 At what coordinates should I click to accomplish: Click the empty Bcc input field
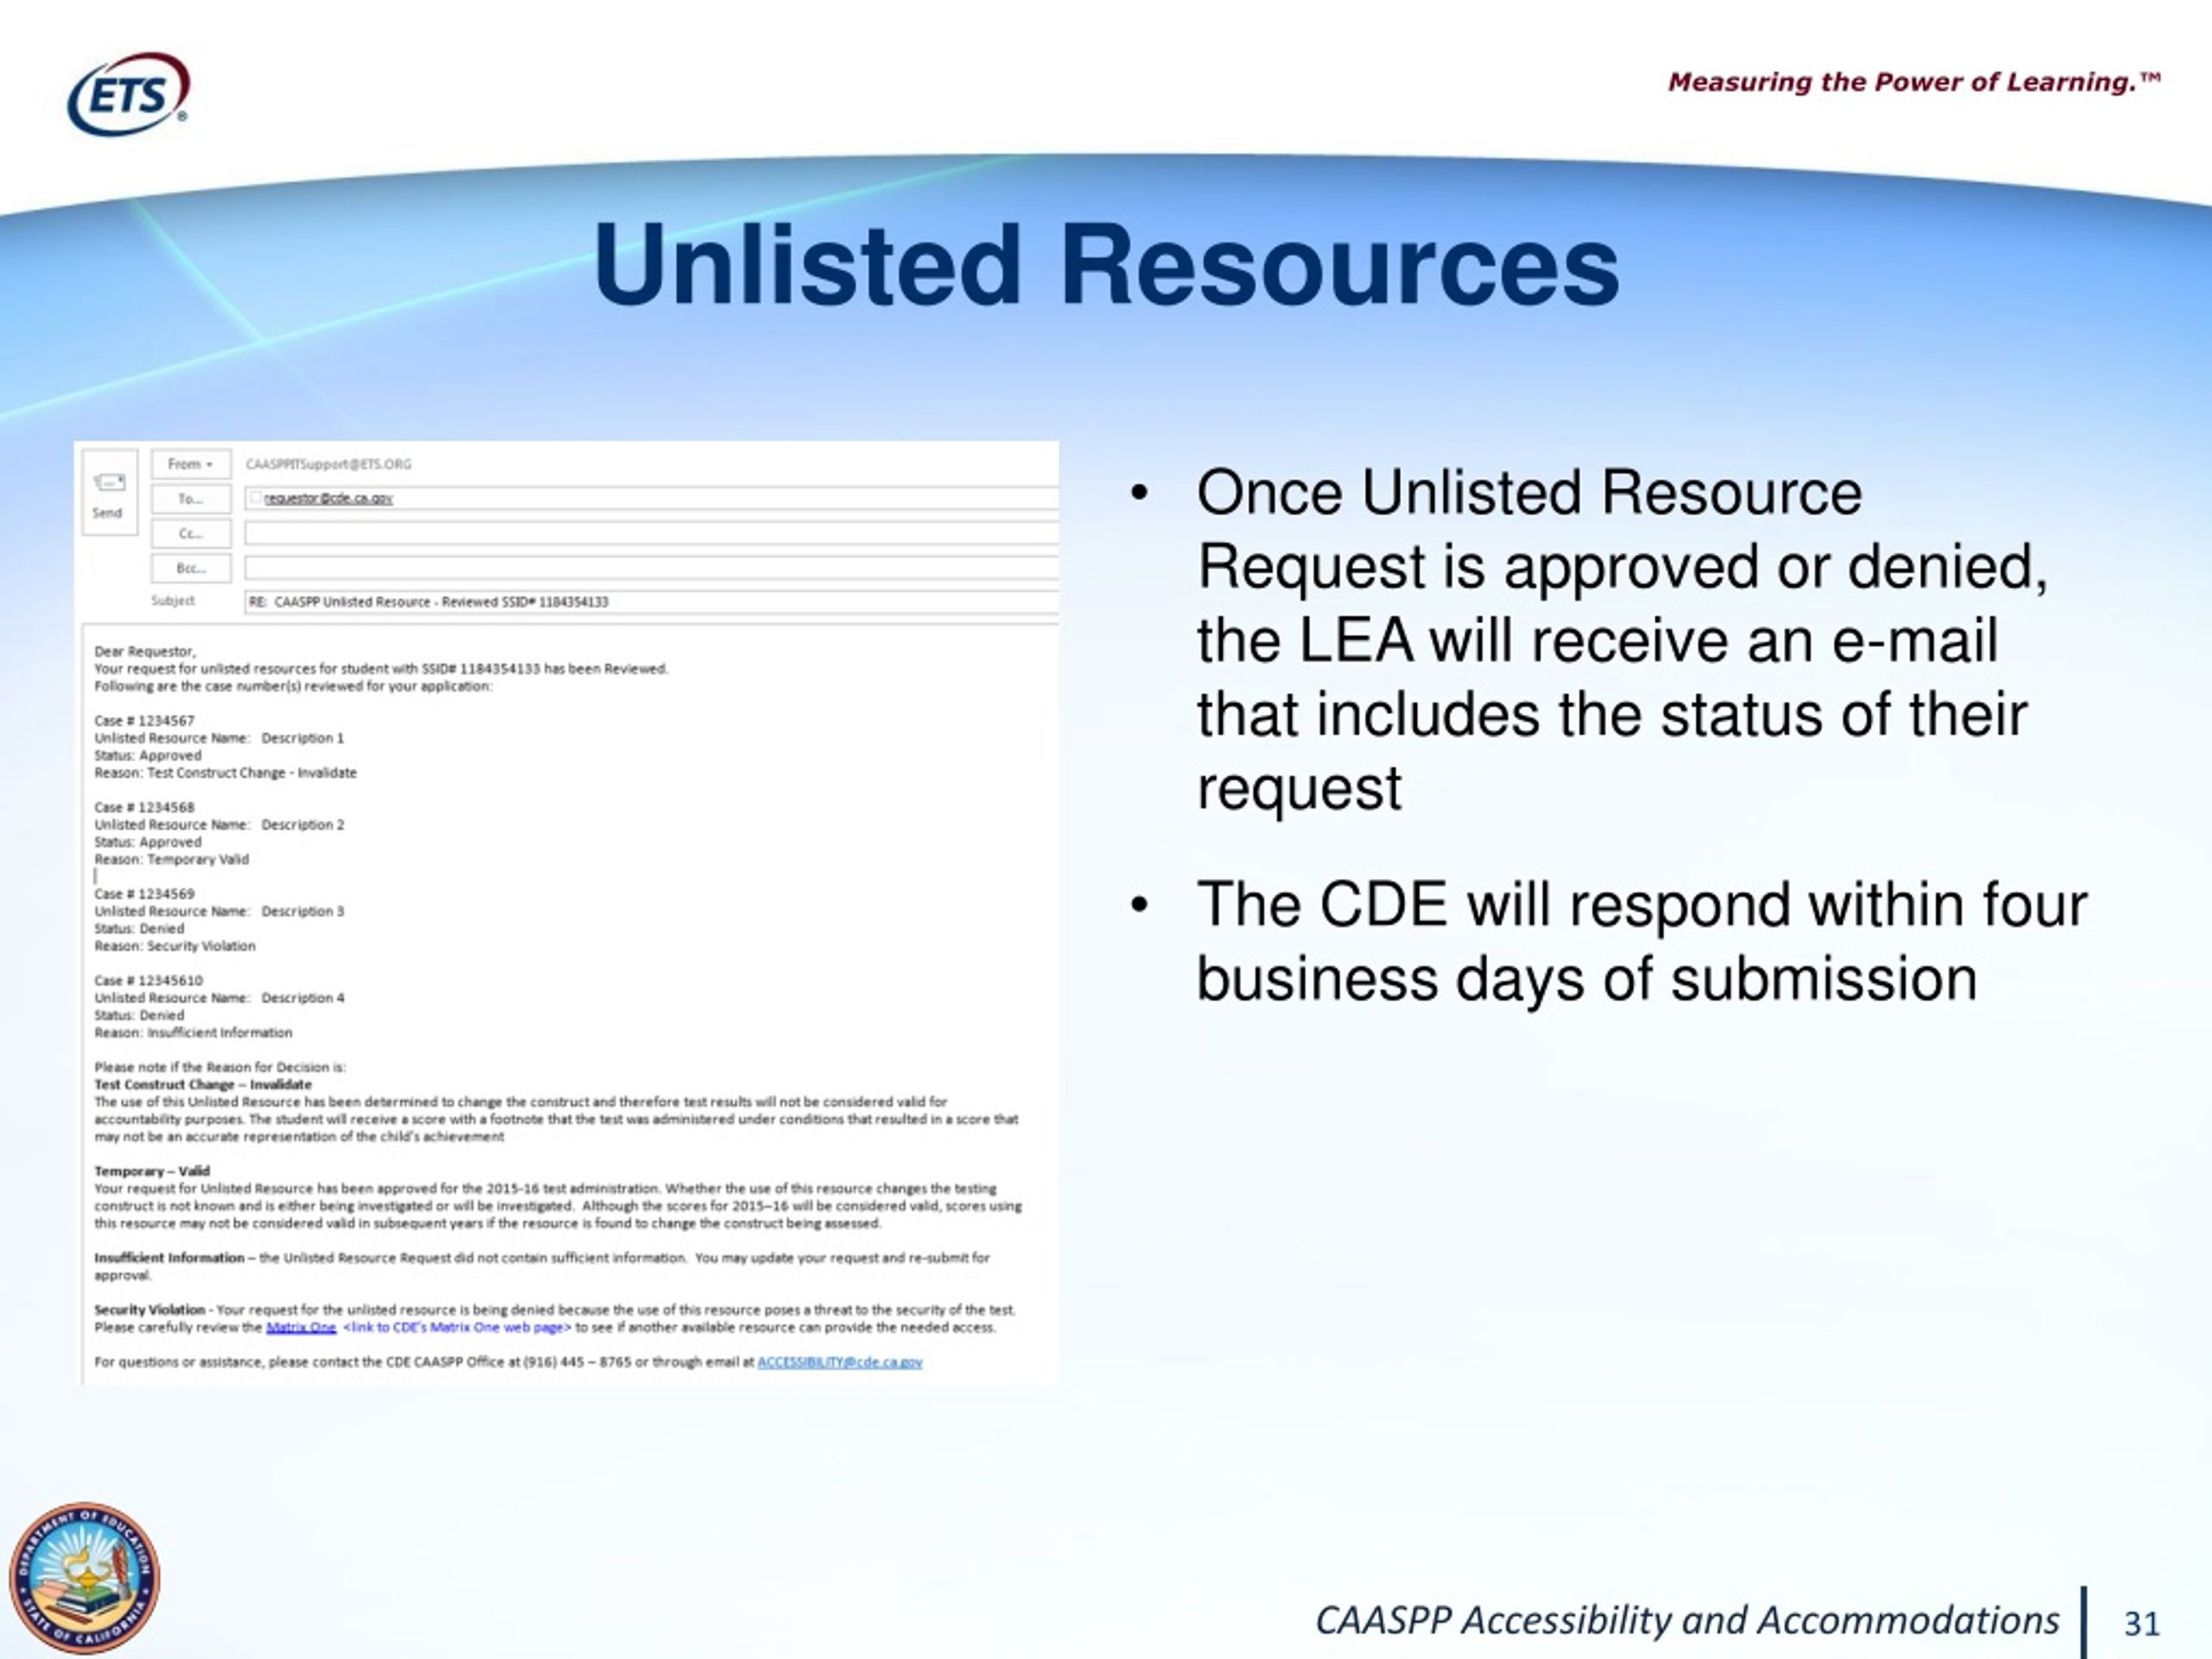click(652, 568)
